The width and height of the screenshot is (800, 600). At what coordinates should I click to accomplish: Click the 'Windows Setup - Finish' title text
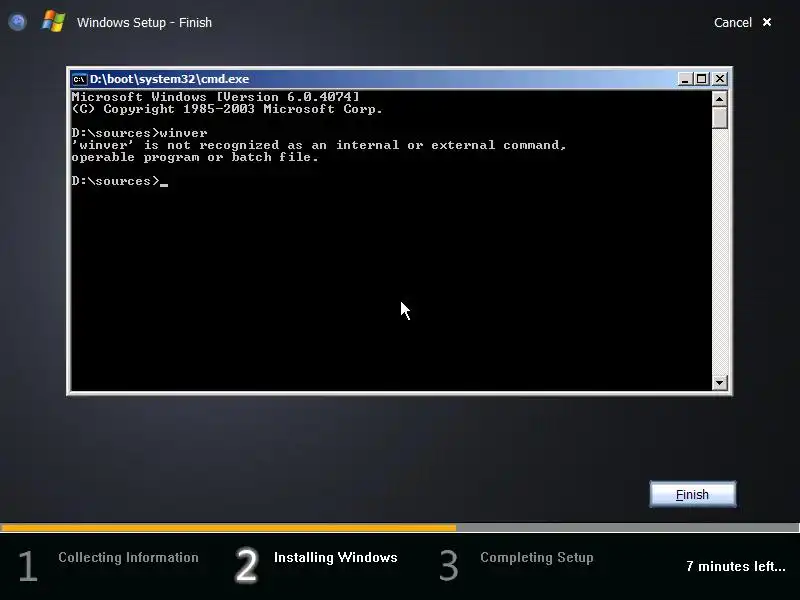pos(144,22)
